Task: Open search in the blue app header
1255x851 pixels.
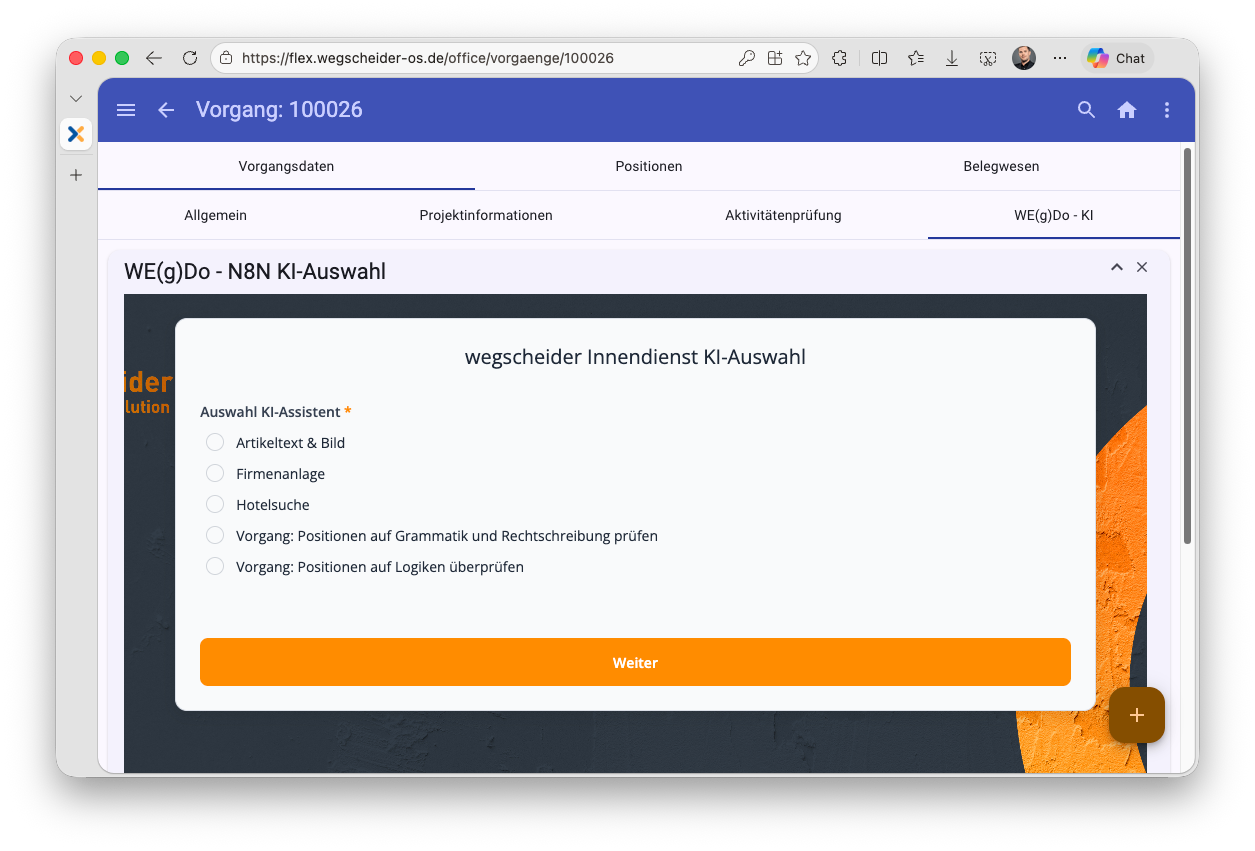Action: (1086, 110)
